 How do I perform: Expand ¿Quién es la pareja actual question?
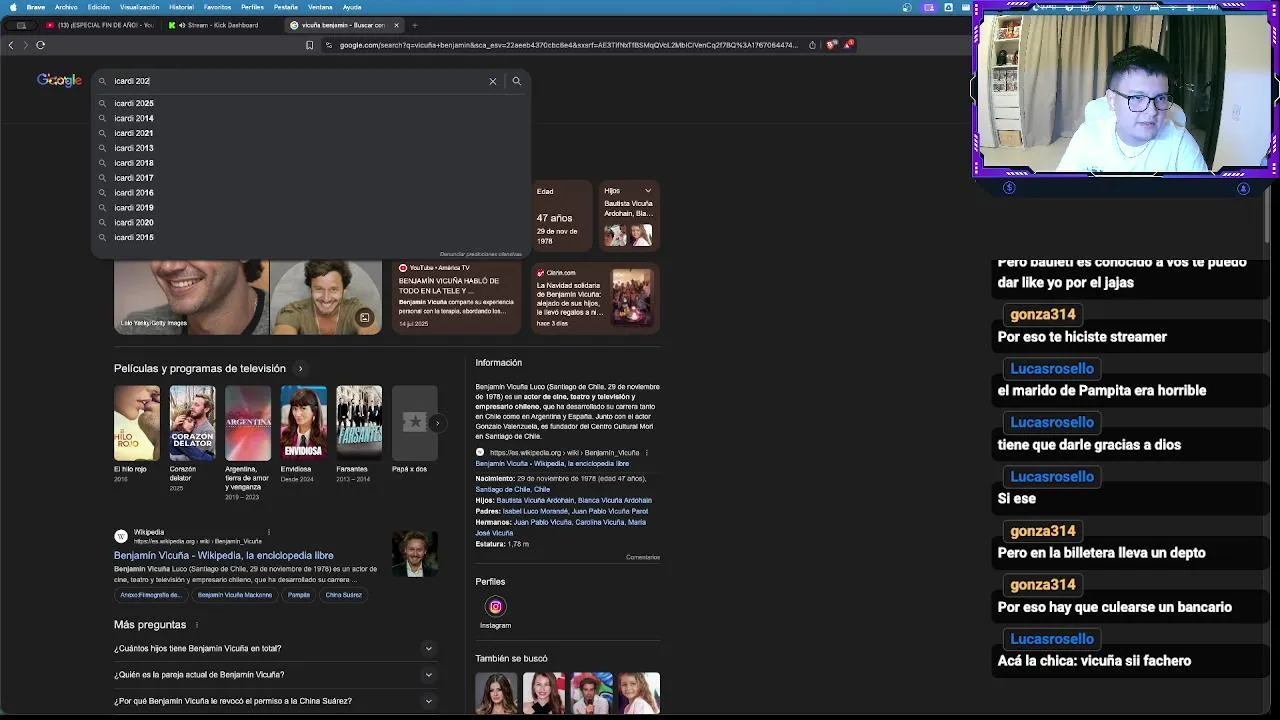274,674
